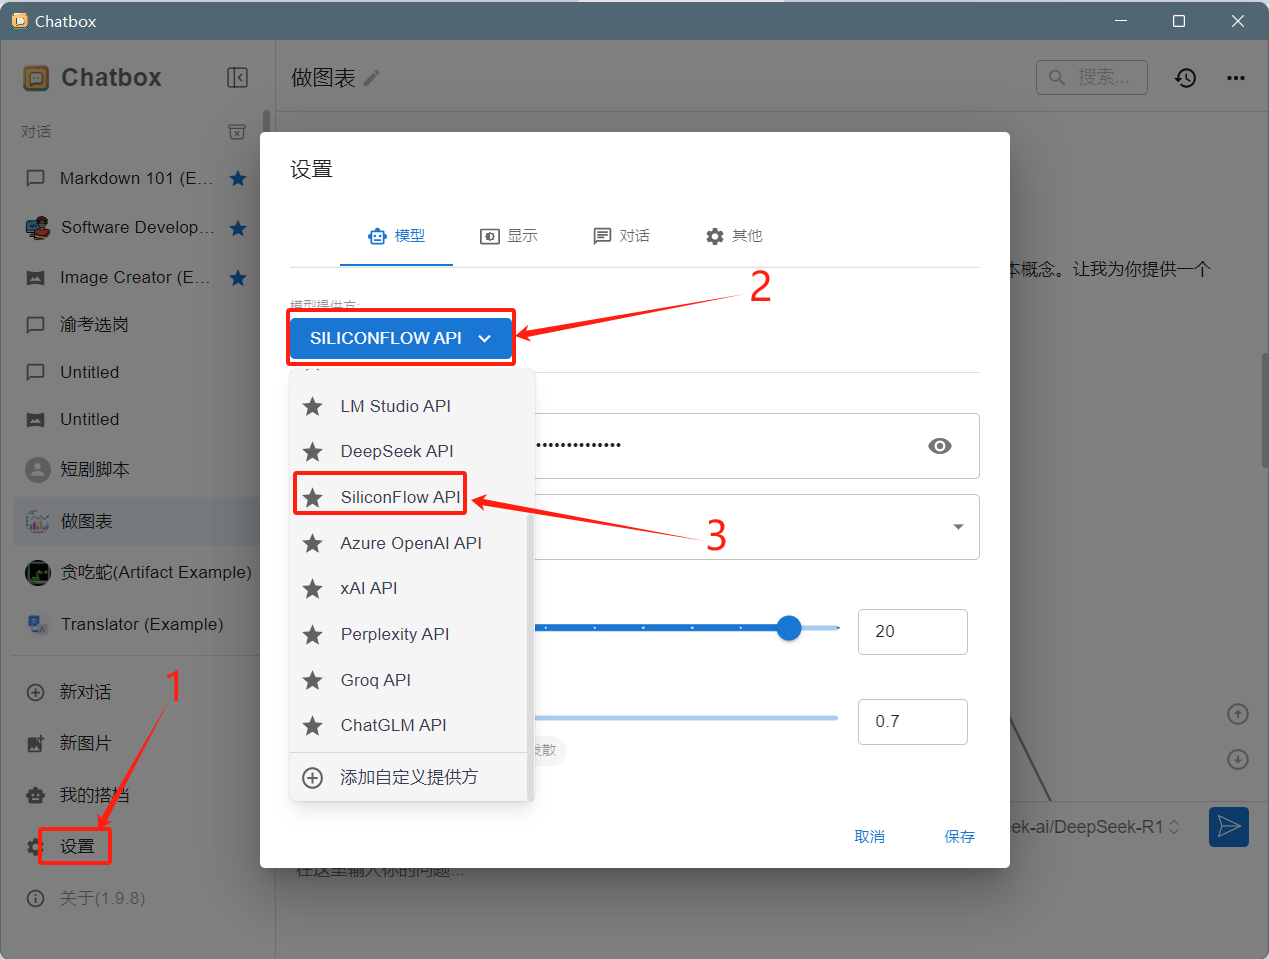Screen dimensions: 1269x959
Task: Open the three-dots more menu
Action: 1236,77
